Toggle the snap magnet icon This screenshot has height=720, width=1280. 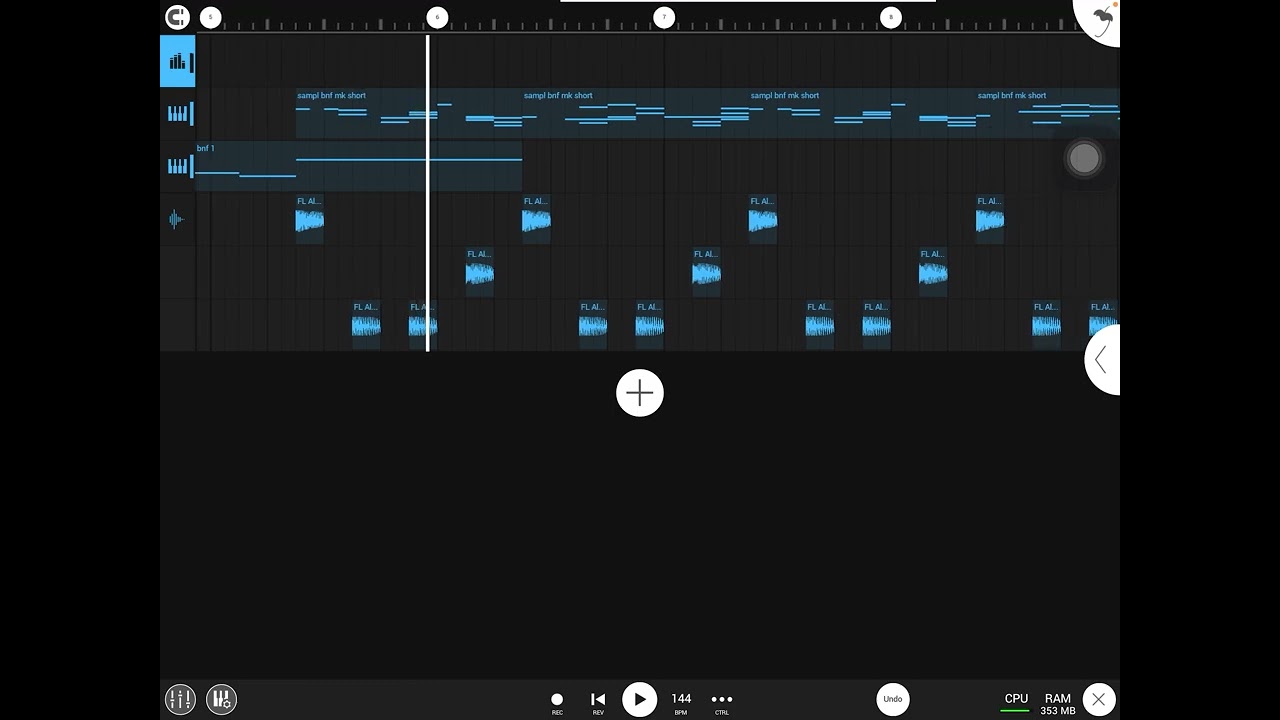[x=177, y=17]
